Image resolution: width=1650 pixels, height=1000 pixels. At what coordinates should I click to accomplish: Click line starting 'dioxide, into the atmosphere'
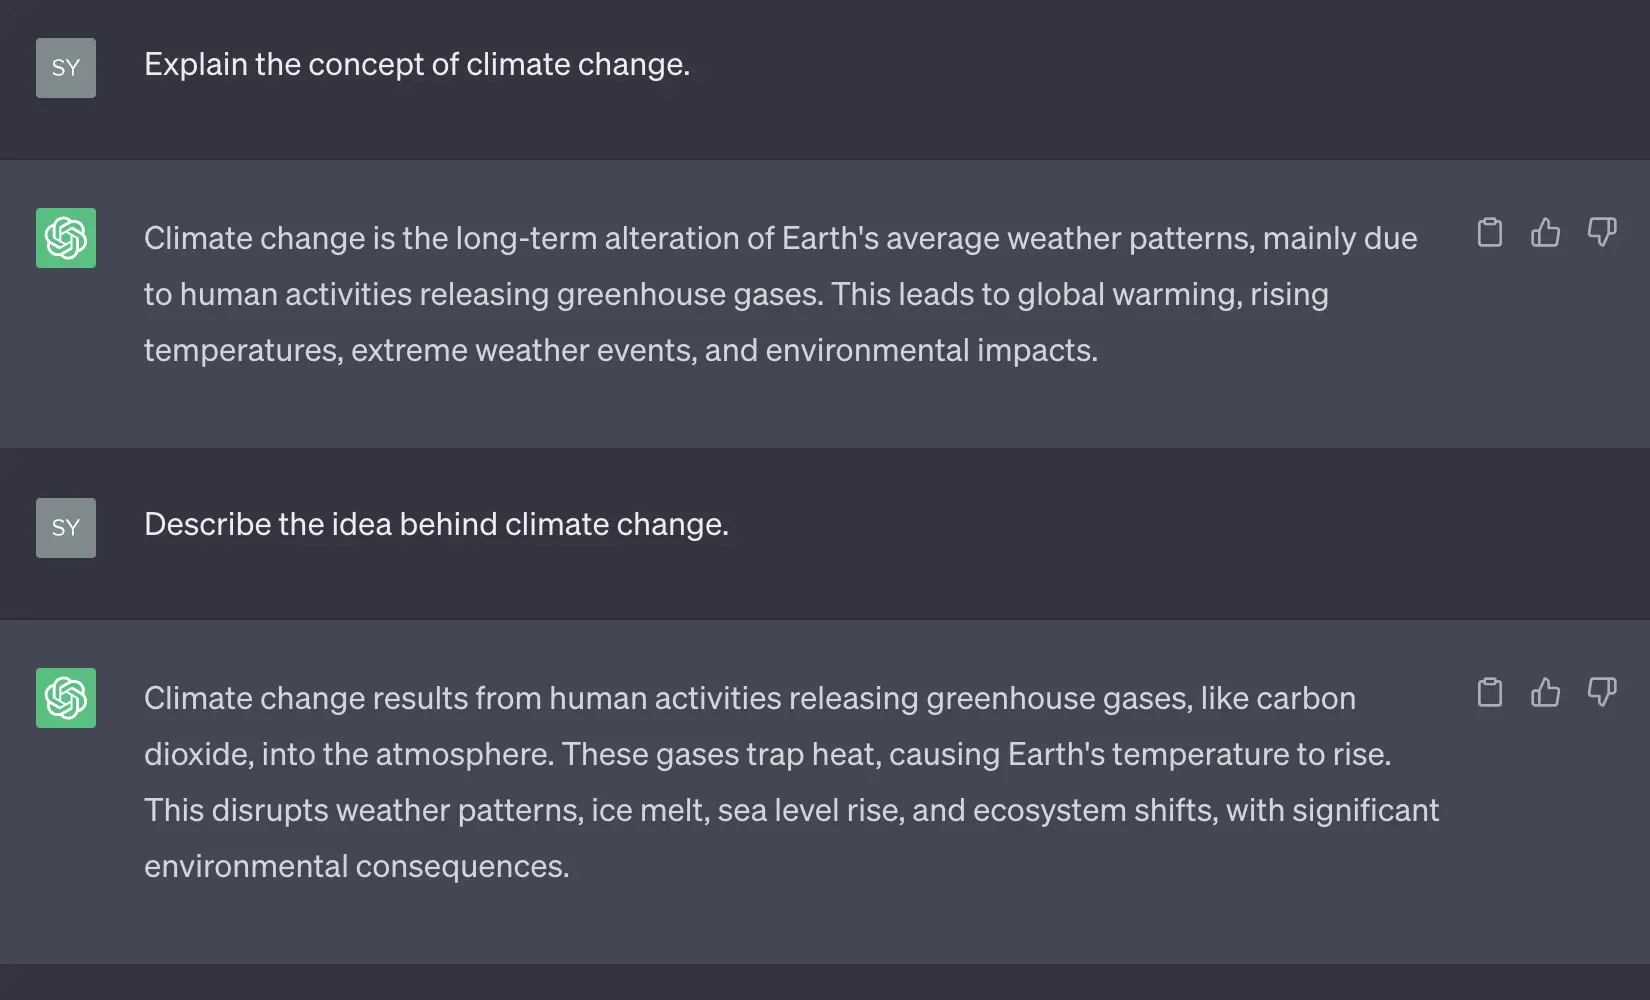767,754
